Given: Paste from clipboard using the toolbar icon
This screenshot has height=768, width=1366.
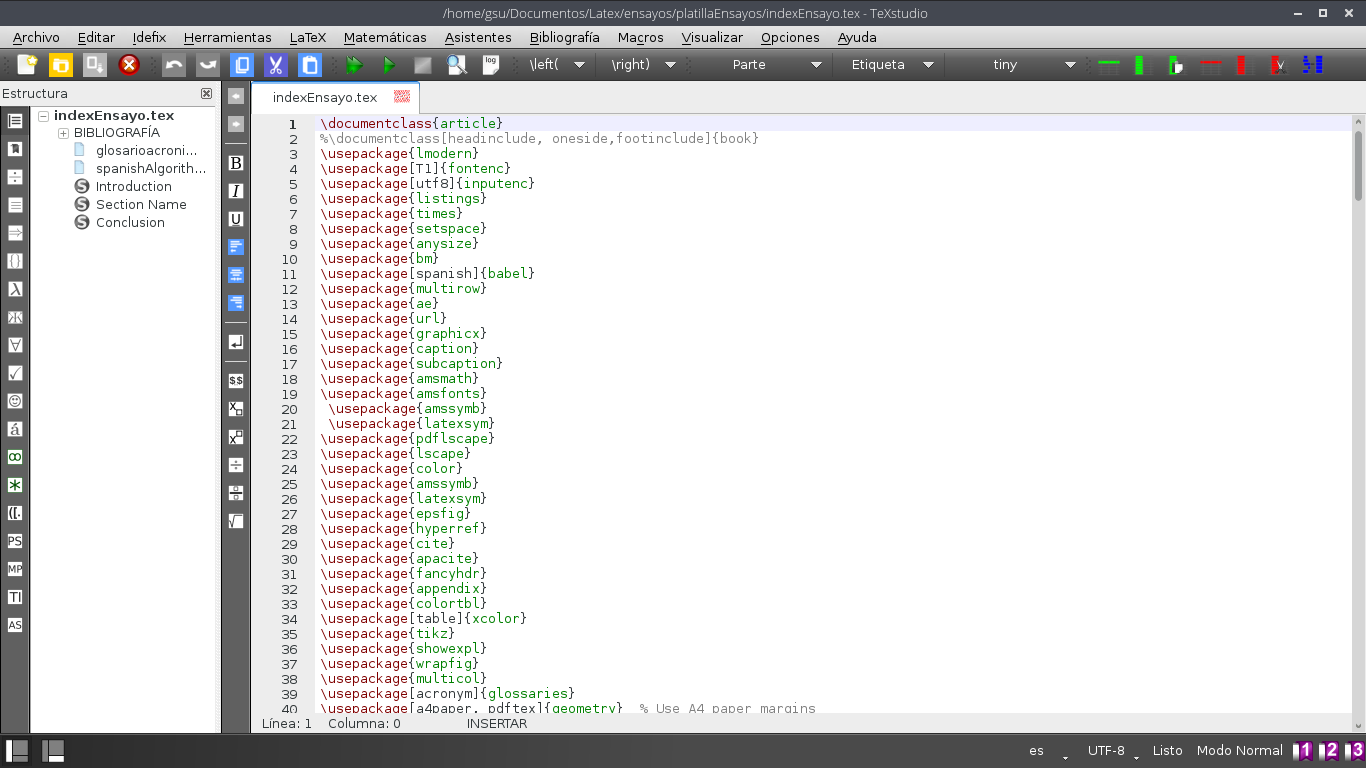Looking at the screenshot, I should 309,64.
